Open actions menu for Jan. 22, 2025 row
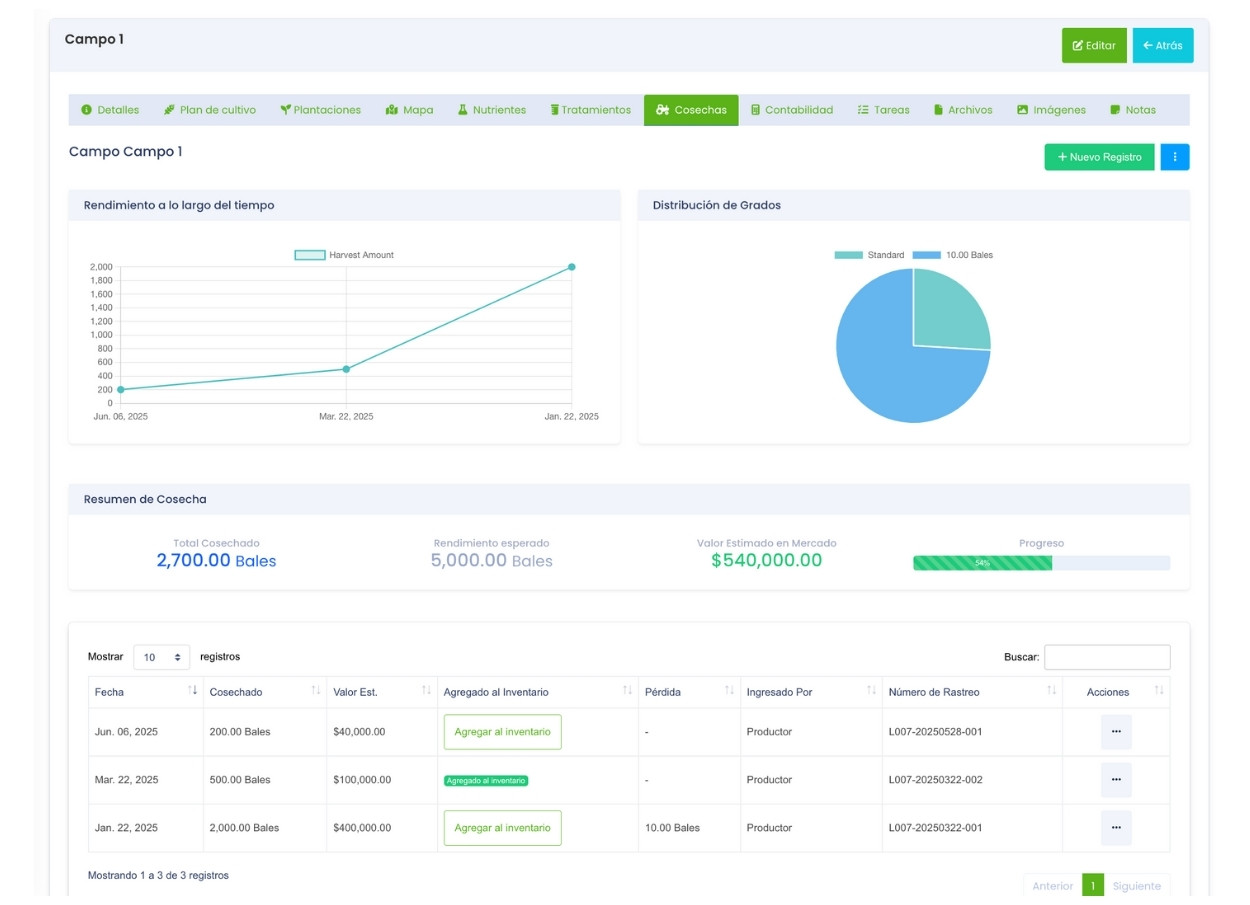 [1116, 828]
